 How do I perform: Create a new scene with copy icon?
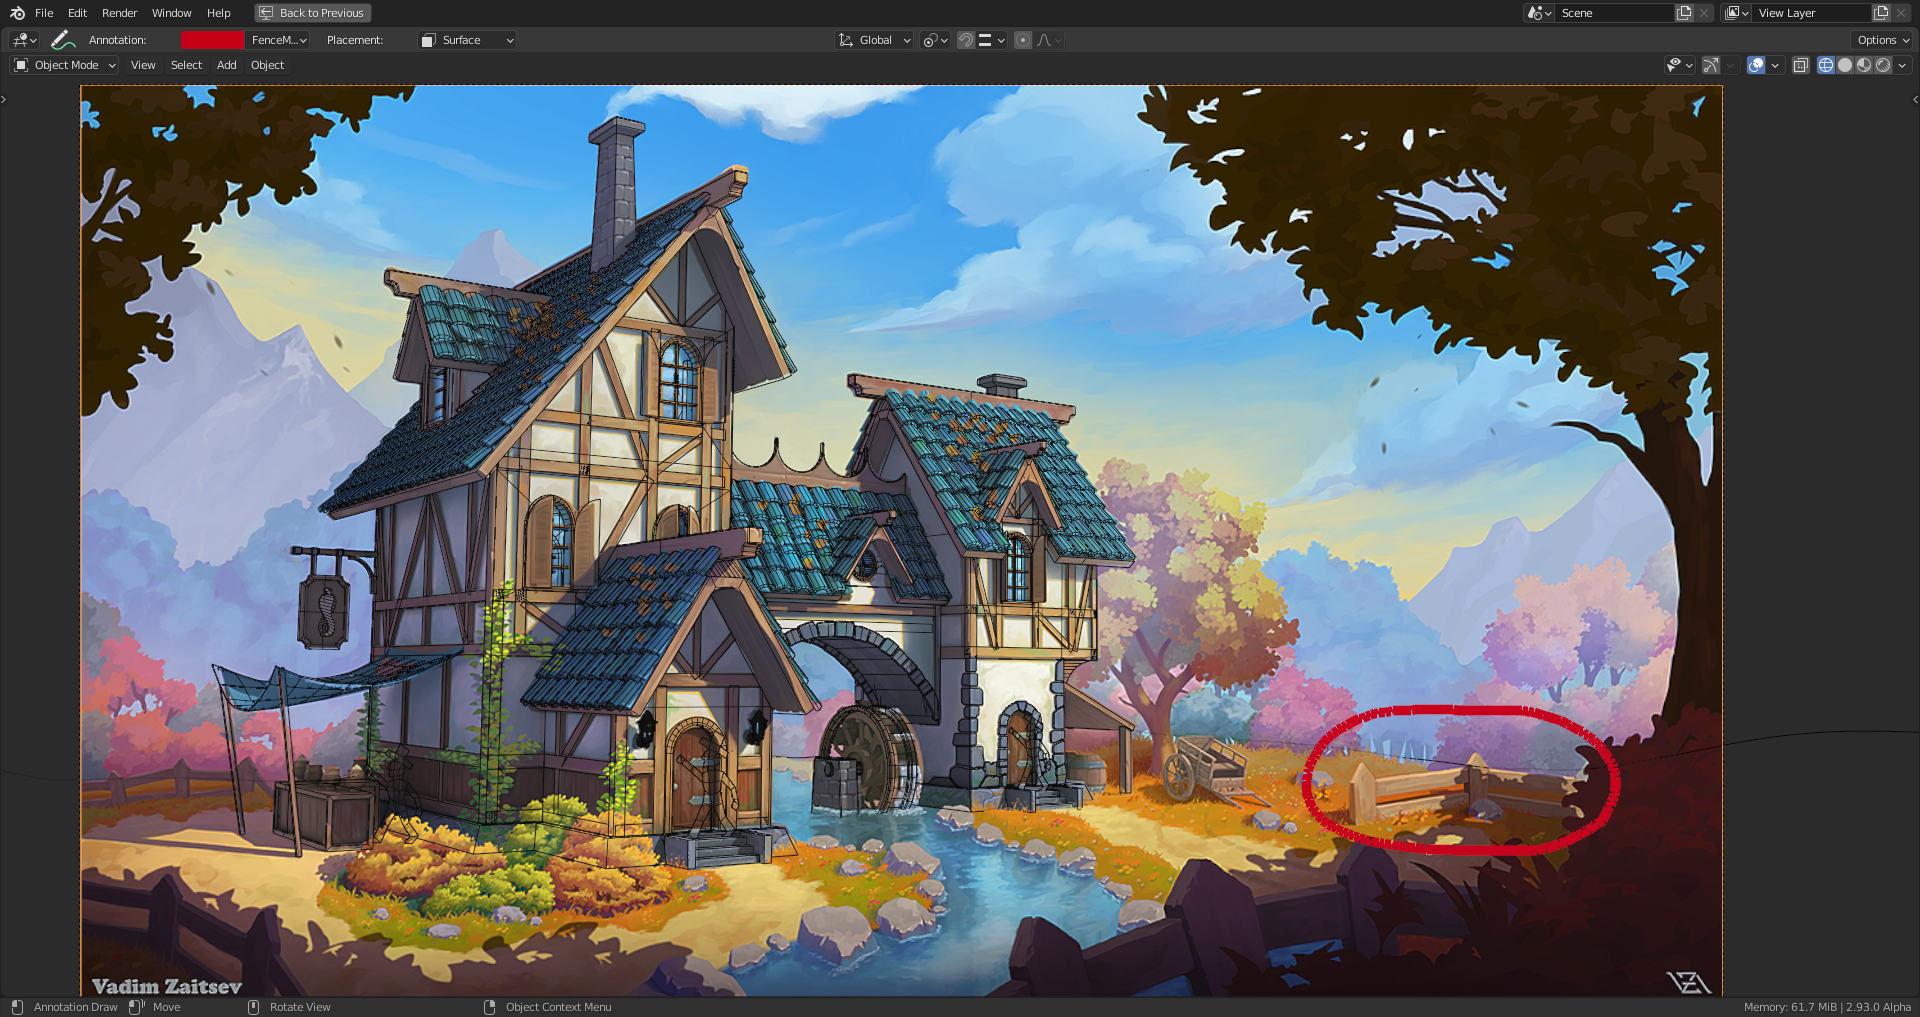tap(1684, 13)
